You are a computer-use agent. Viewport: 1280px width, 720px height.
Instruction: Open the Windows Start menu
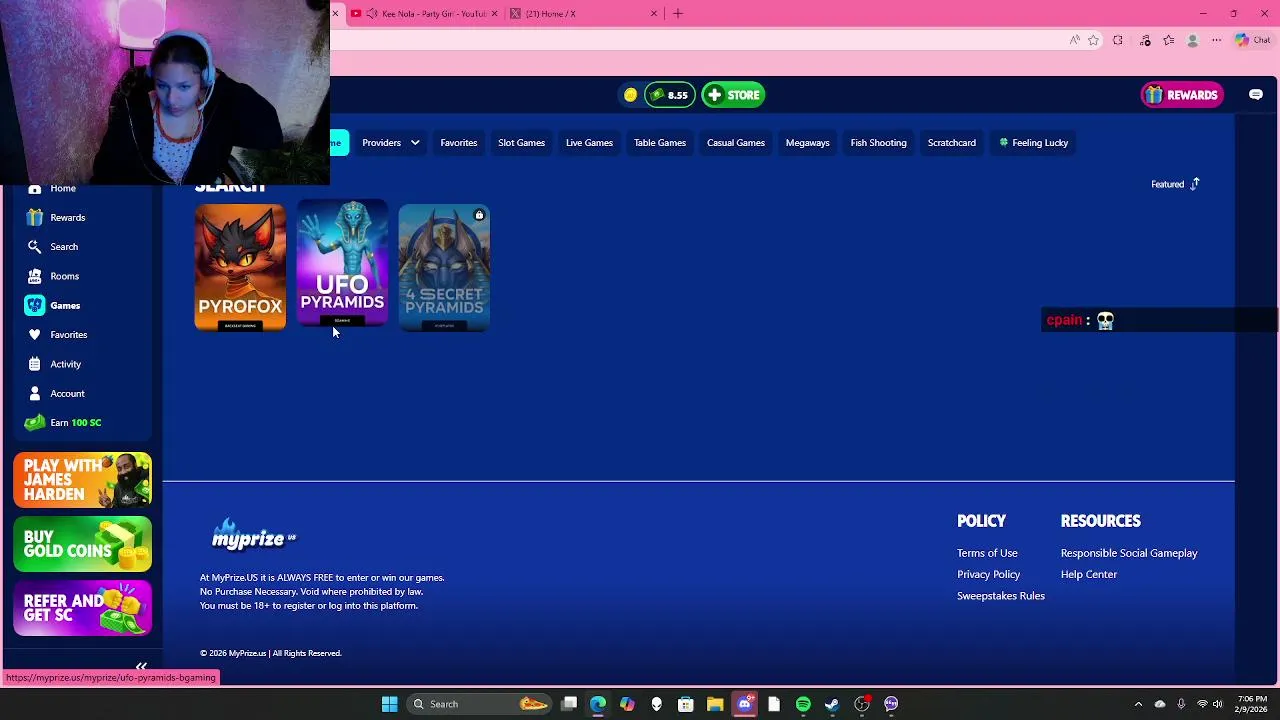pos(389,704)
